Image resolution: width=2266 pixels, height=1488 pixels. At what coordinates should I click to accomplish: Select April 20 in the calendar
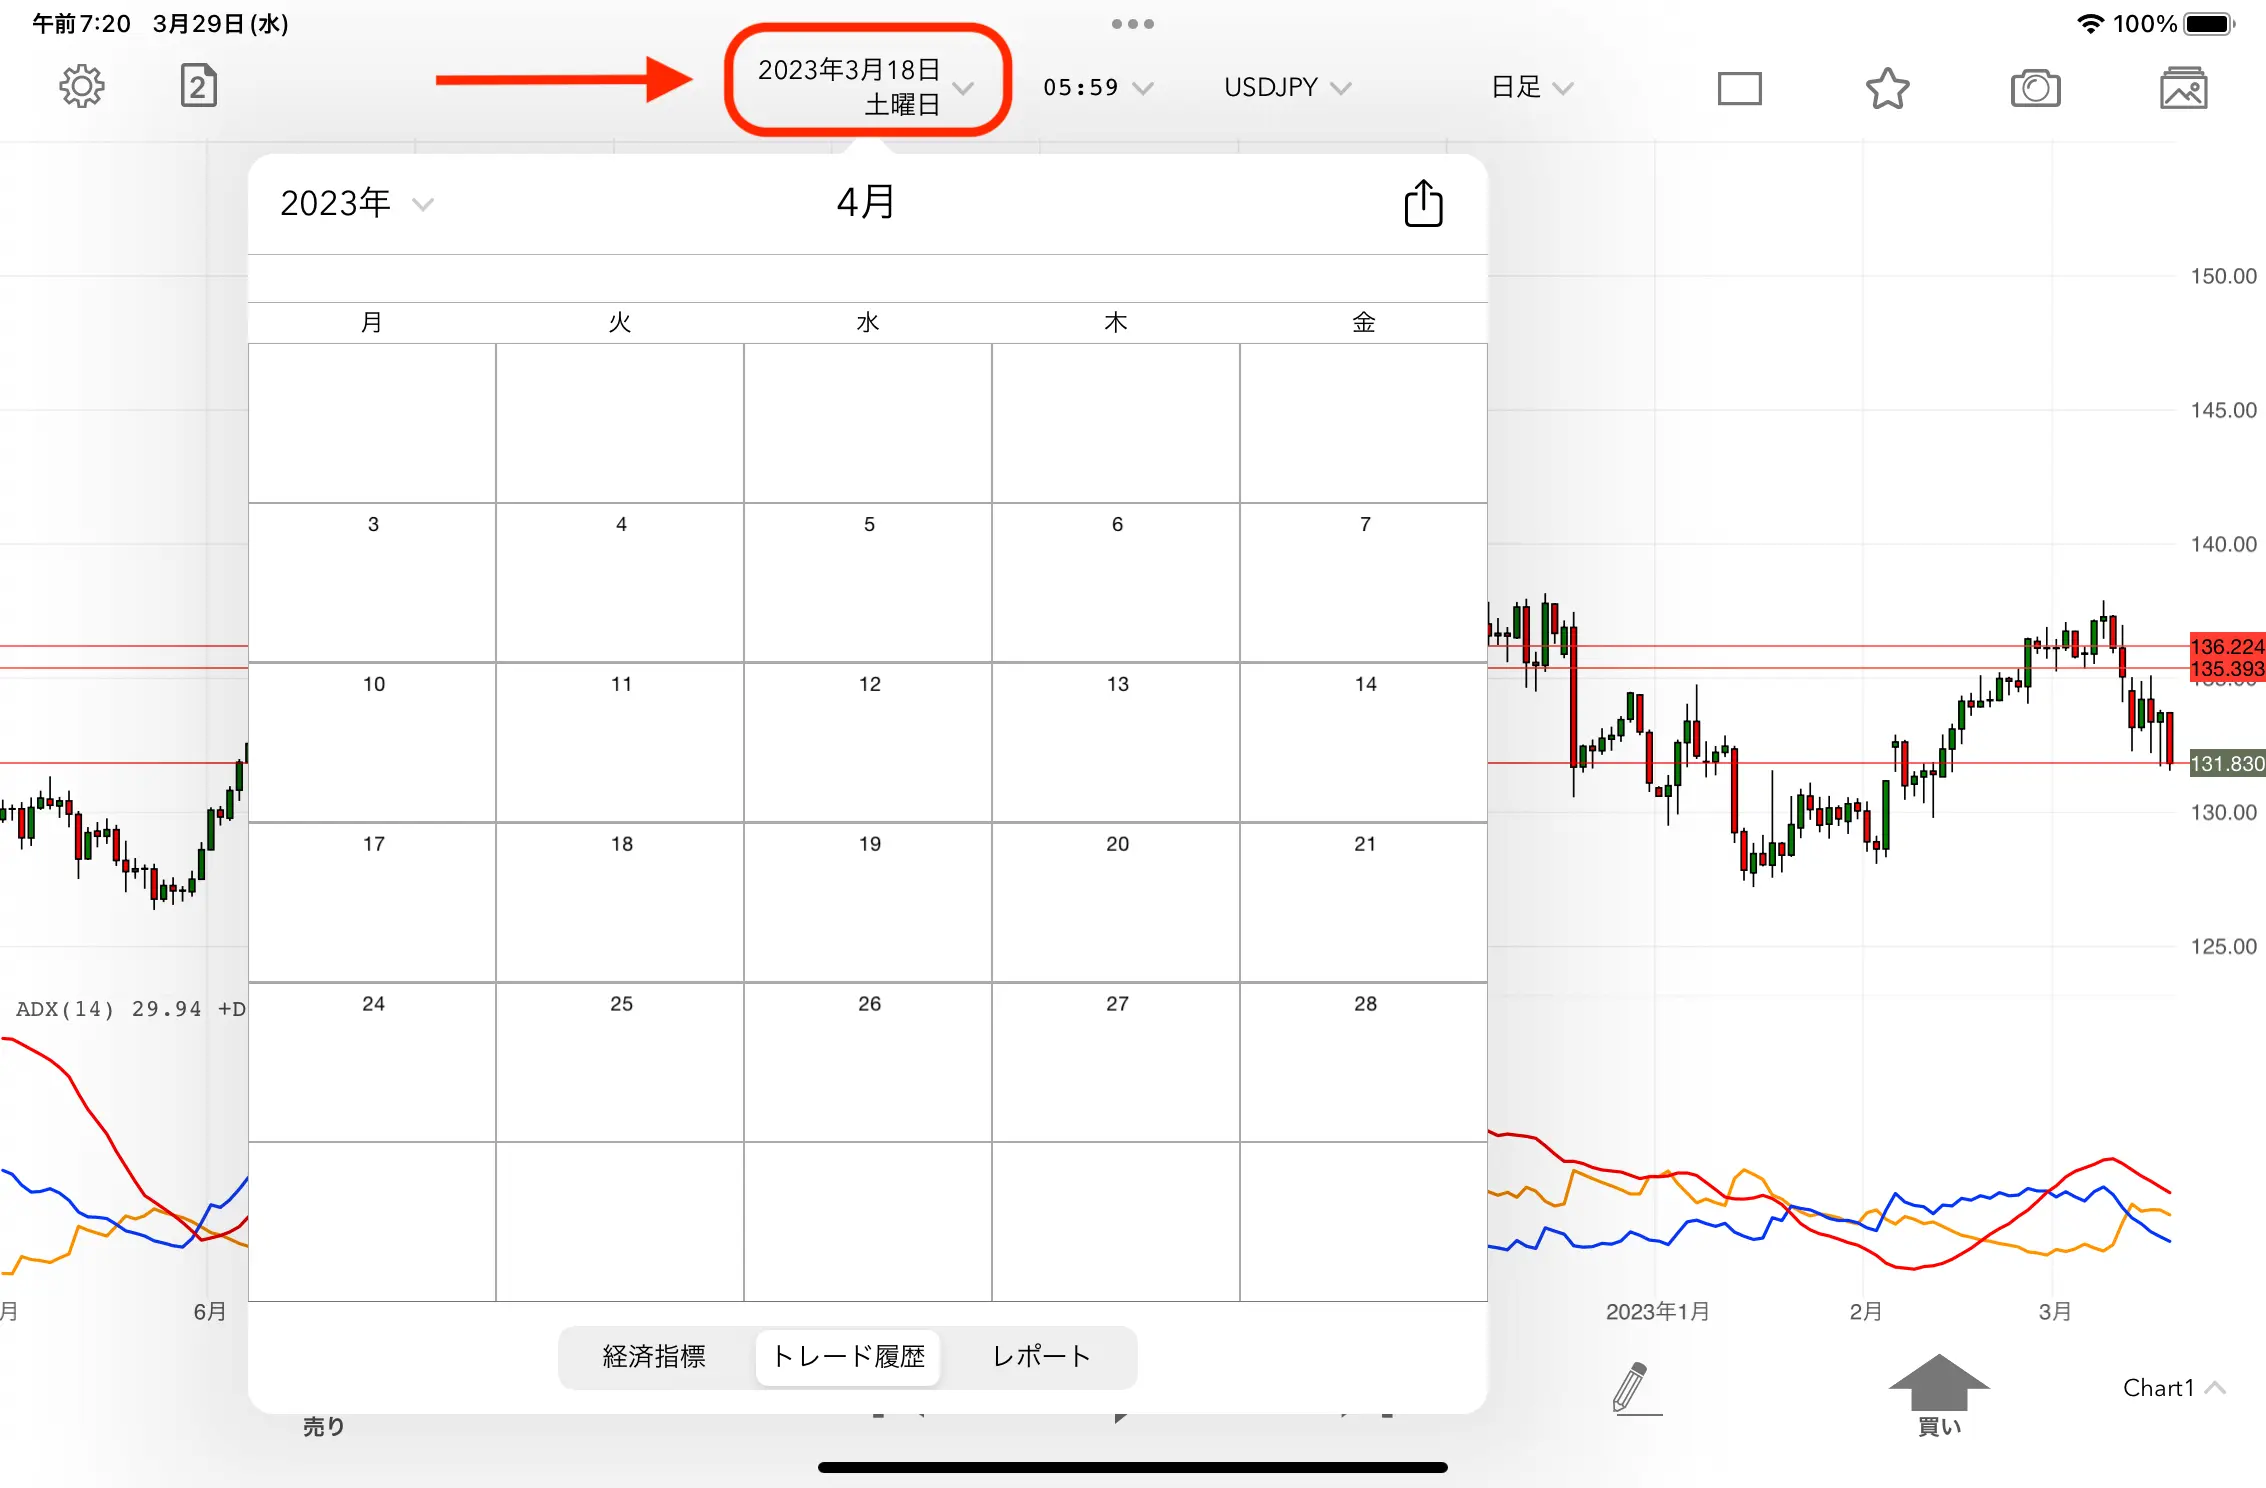point(1116,903)
